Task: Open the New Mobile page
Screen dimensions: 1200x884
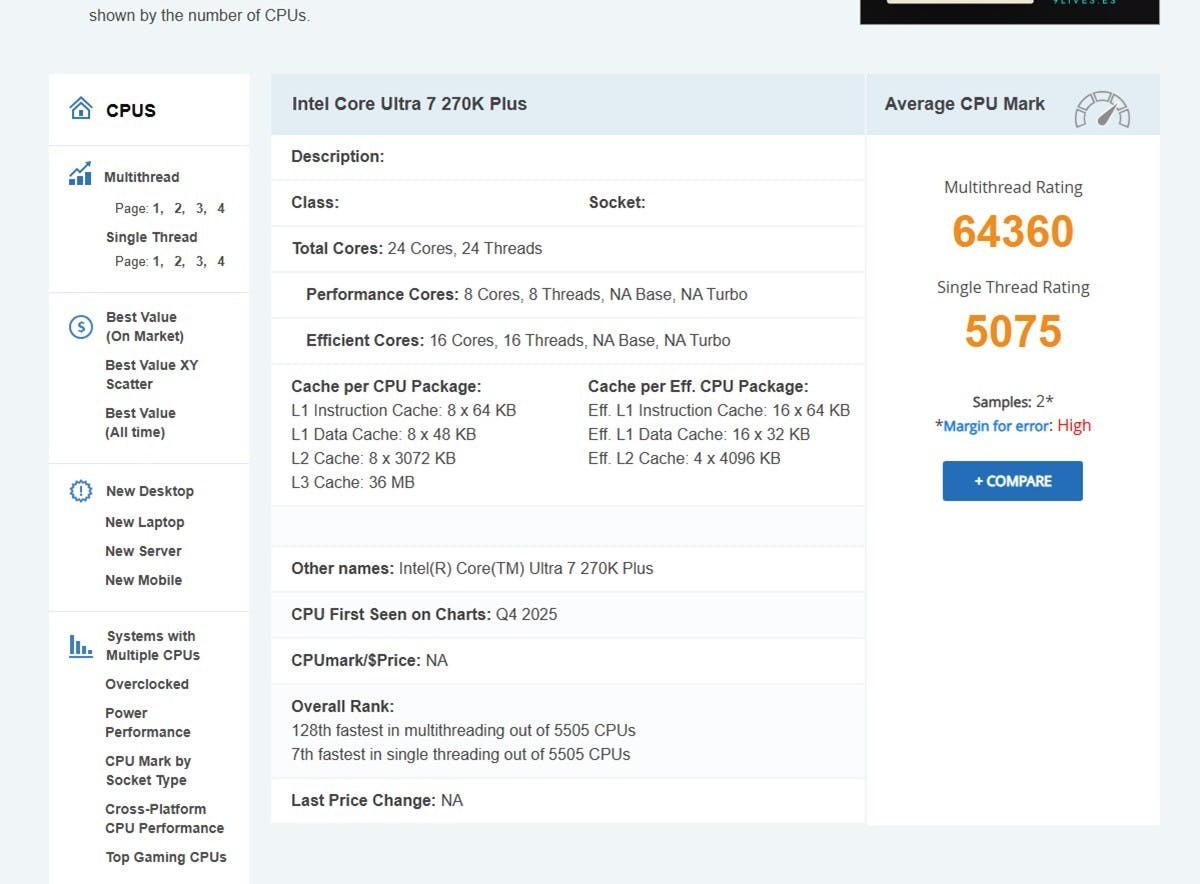Action: (143, 580)
